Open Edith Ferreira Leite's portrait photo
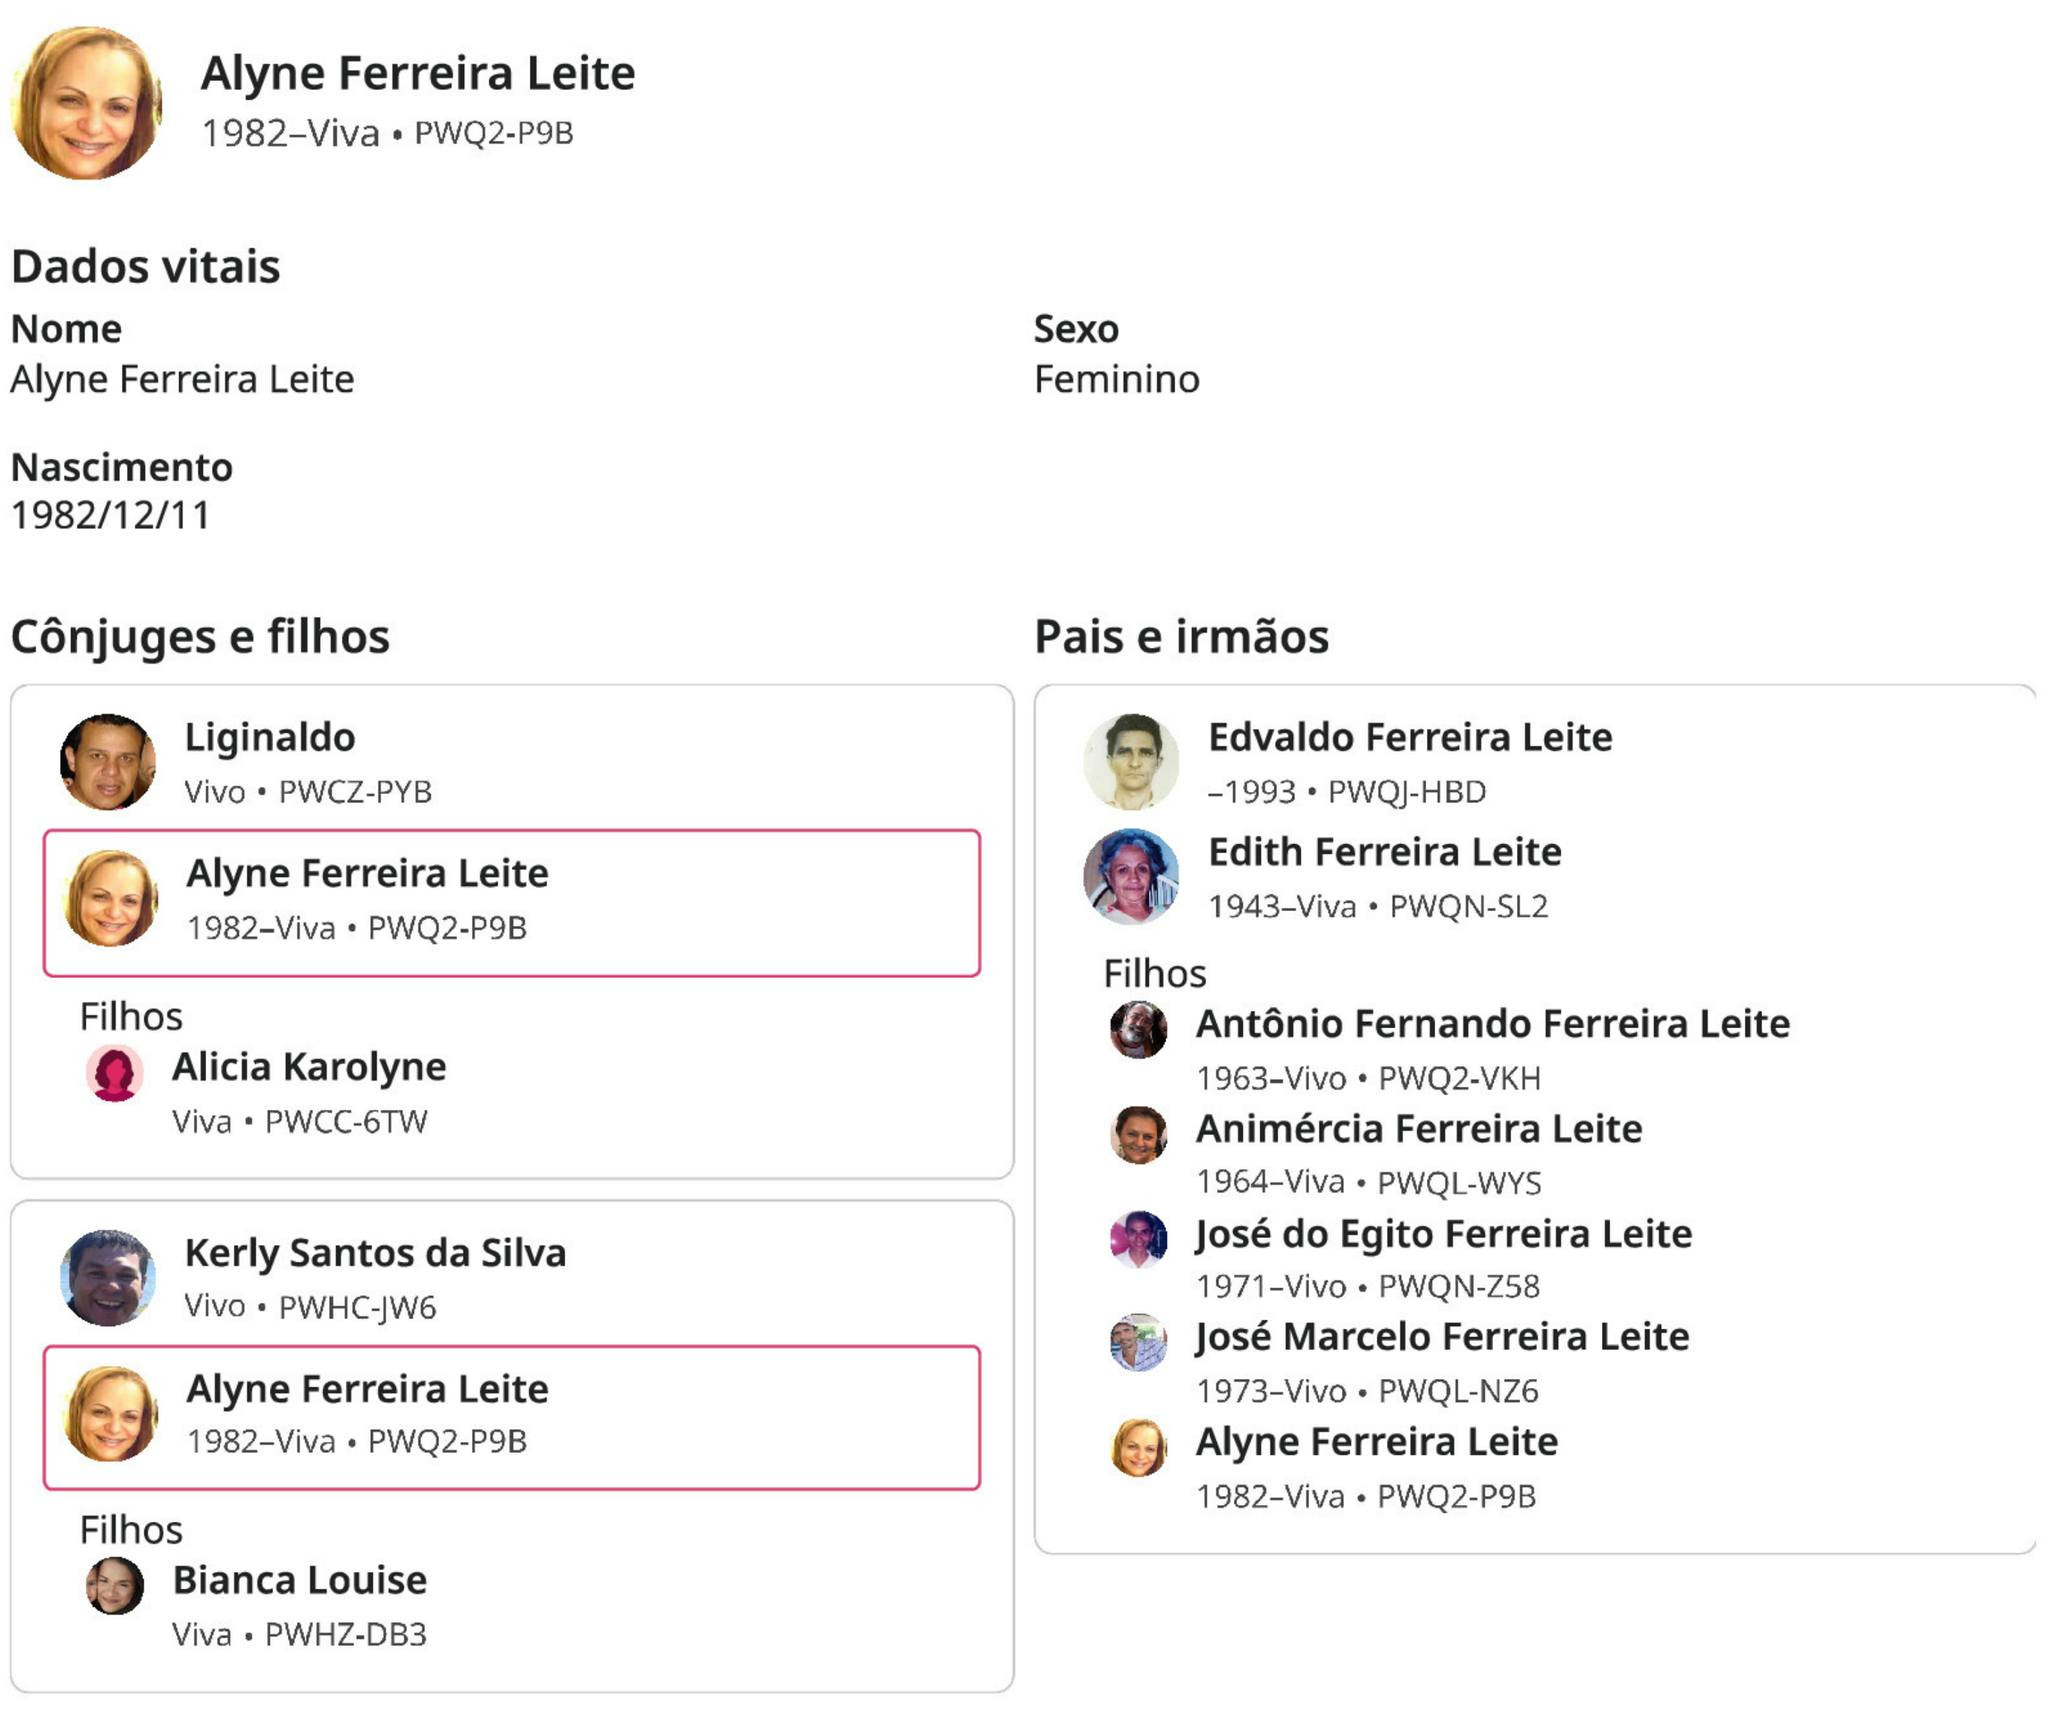The image size is (2048, 1717). pos(1131,876)
